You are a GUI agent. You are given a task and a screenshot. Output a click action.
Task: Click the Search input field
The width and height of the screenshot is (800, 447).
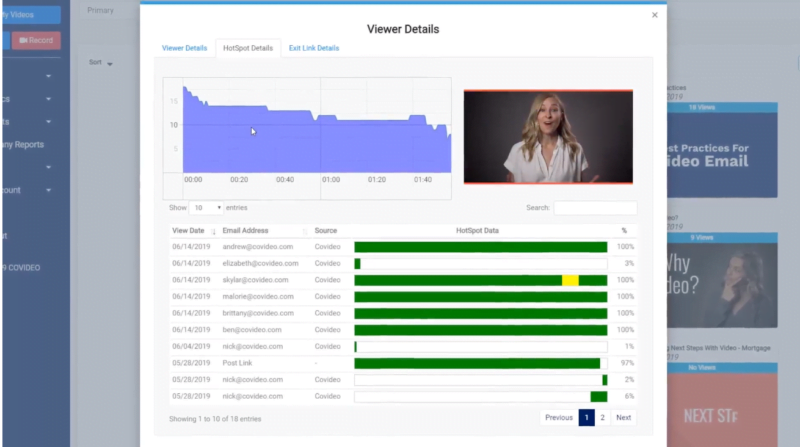[595, 208]
